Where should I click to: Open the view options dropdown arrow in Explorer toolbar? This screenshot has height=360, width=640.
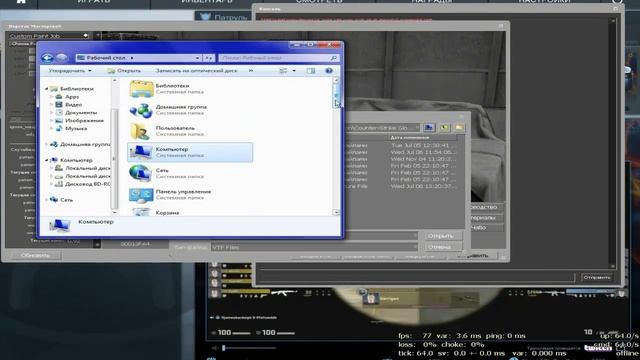(x=294, y=71)
